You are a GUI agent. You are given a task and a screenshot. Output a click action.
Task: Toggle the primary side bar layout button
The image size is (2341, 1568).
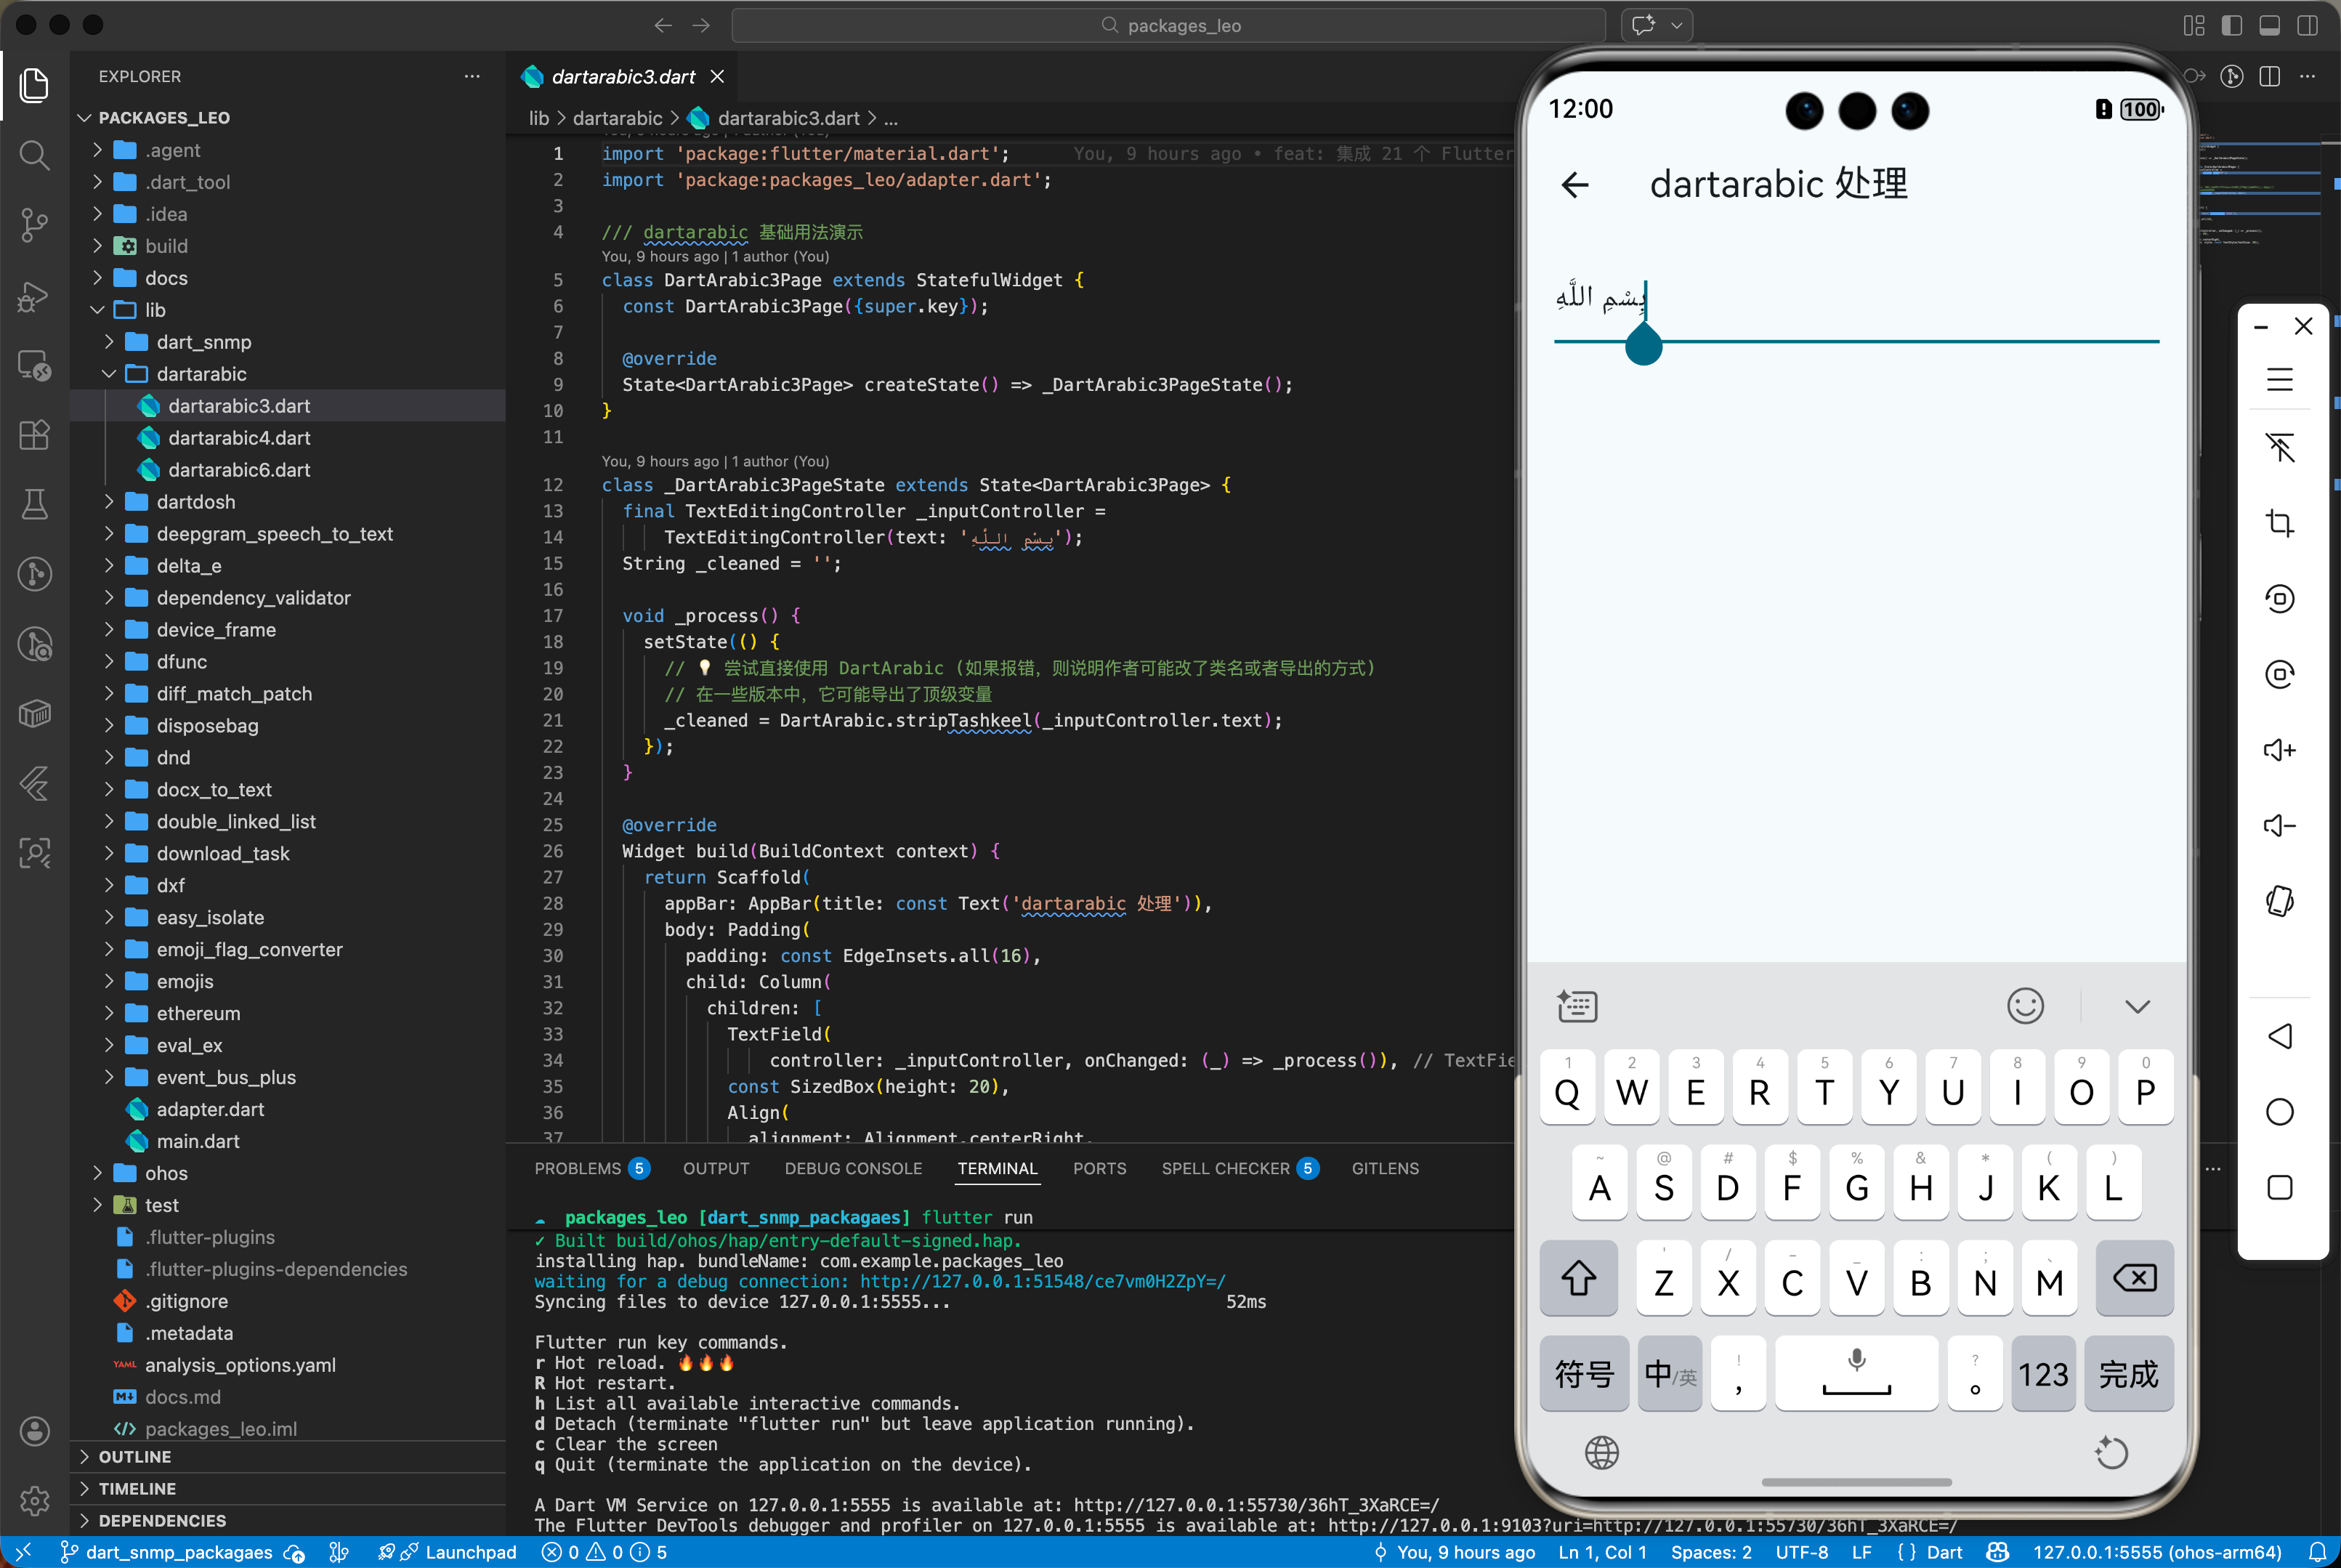pyautogui.click(x=2231, y=25)
